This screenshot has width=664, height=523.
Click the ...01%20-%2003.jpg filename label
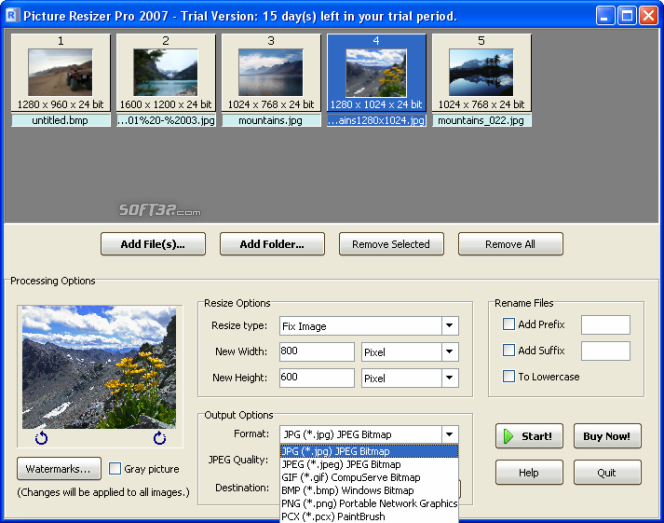pyautogui.click(x=166, y=120)
